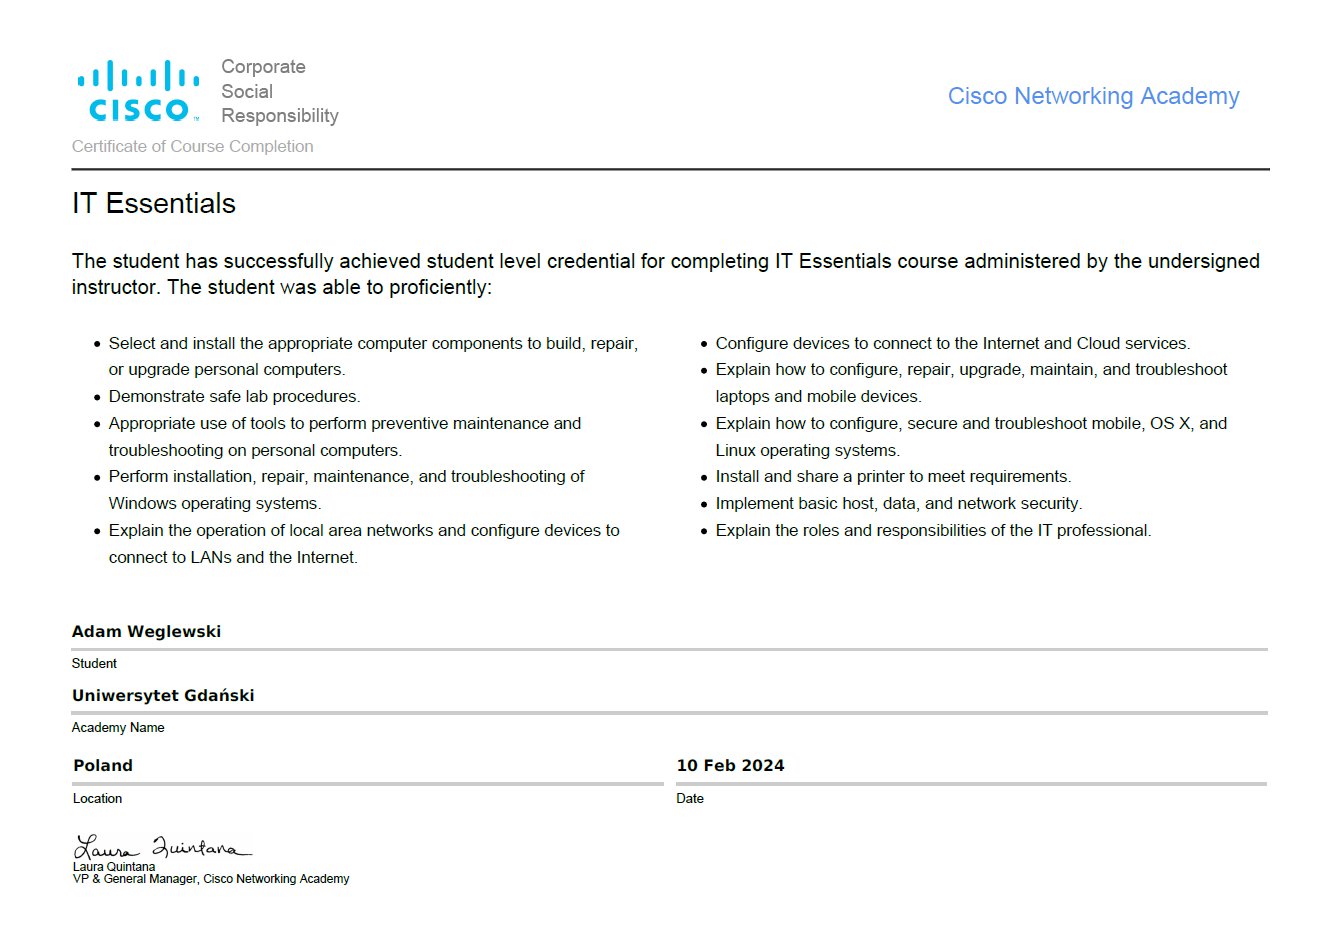Viewport: 1342px width, 946px height.
Task: Click the roles and responsibilities bullet
Action: pos(933,530)
